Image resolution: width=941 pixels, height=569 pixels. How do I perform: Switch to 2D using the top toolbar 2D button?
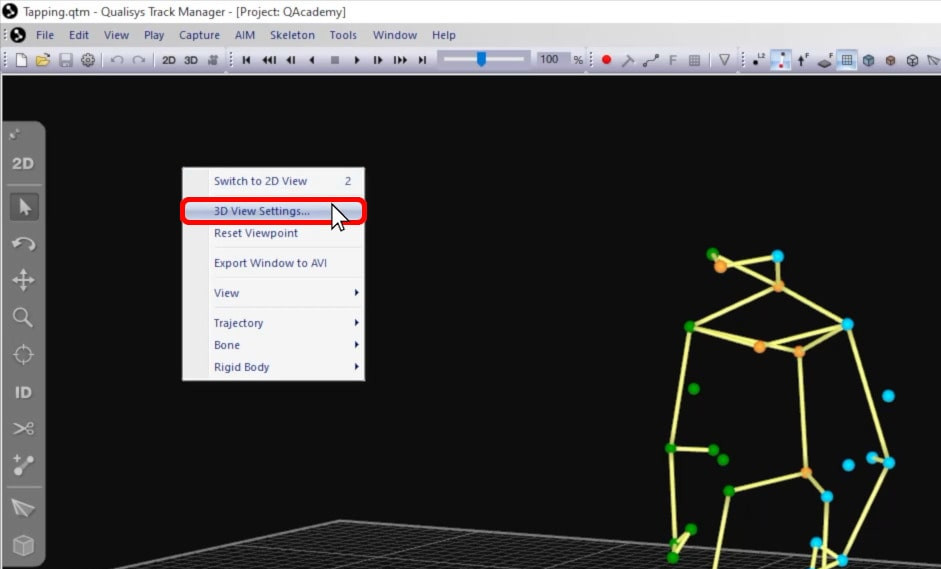169,60
